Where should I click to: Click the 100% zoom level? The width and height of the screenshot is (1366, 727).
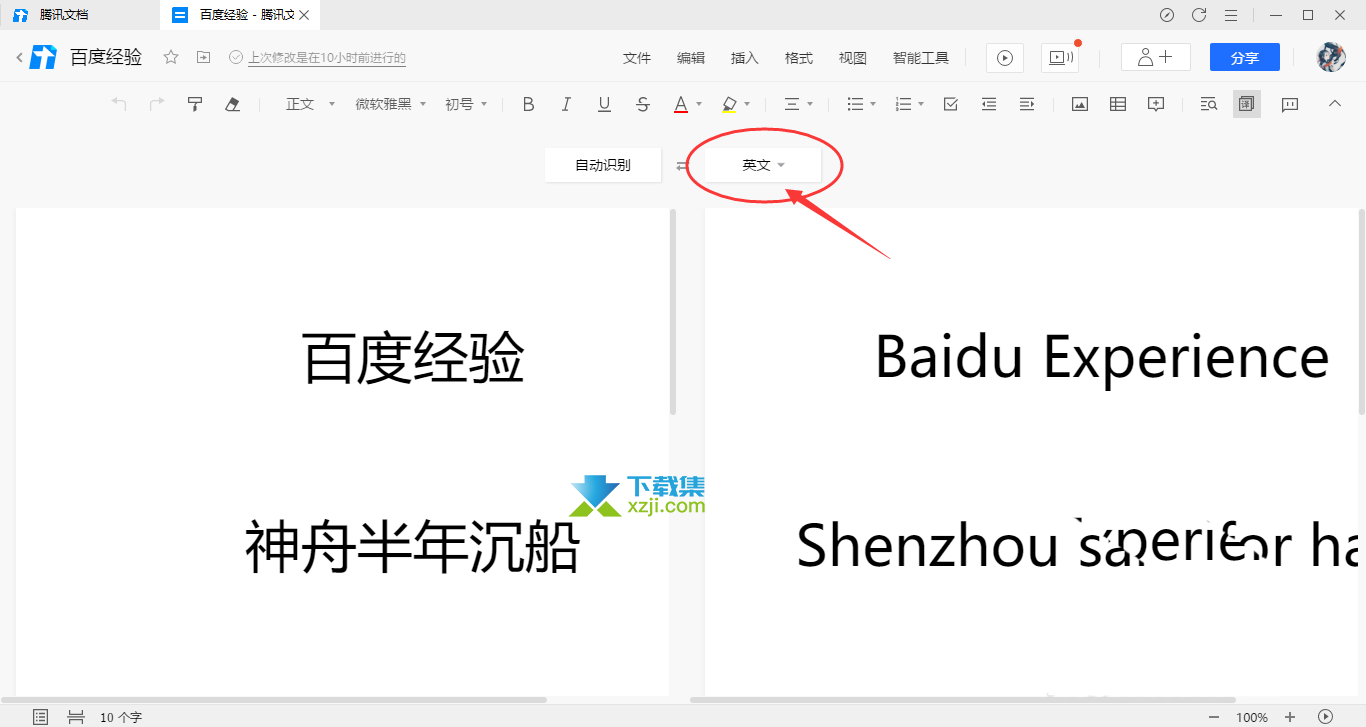[x=1252, y=717]
